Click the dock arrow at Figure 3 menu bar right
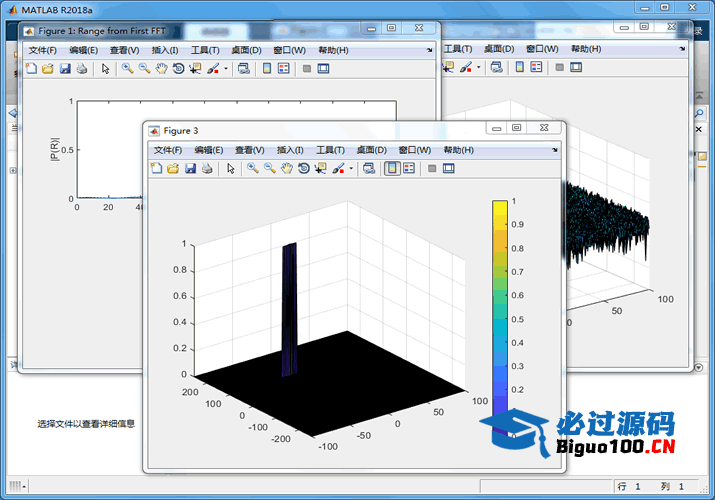The height and width of the screenshot is (500, 715). [x=555, y=150]
